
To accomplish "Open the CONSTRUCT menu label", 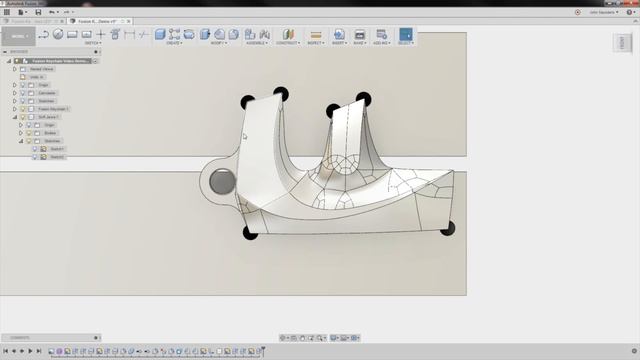I will tap(288, 43).
